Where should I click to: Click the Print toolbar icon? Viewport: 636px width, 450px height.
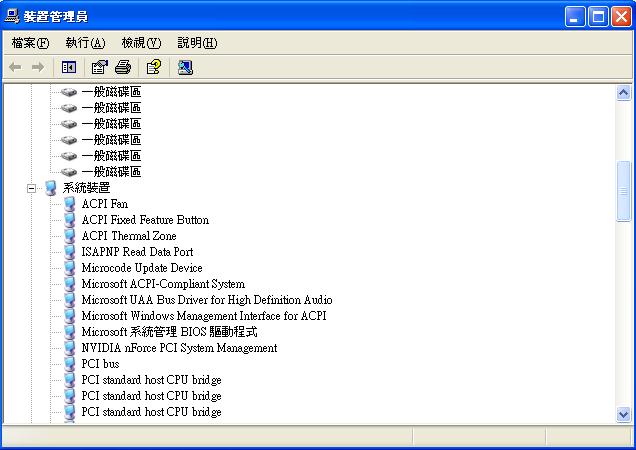[123, 67]
